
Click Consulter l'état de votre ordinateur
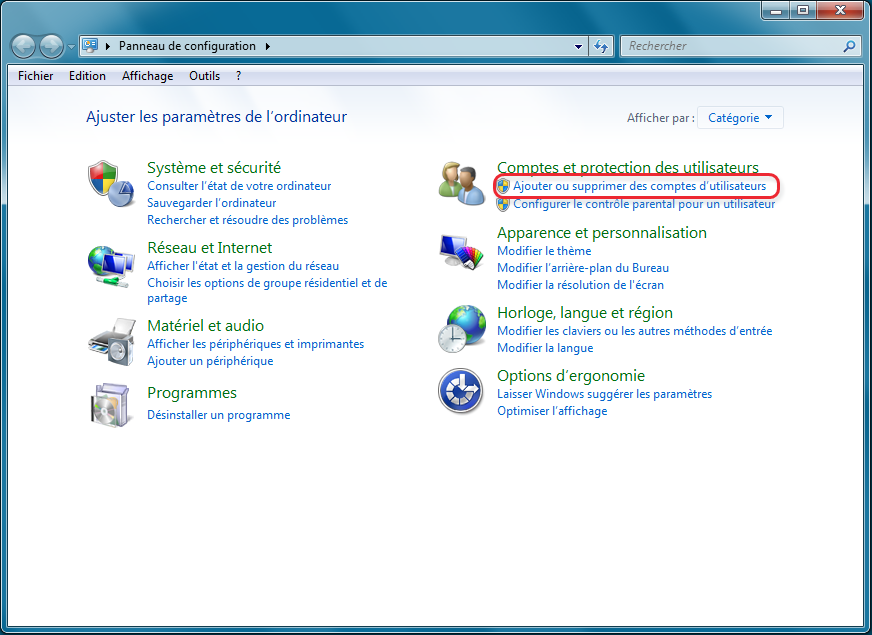(x=239, y=186)
